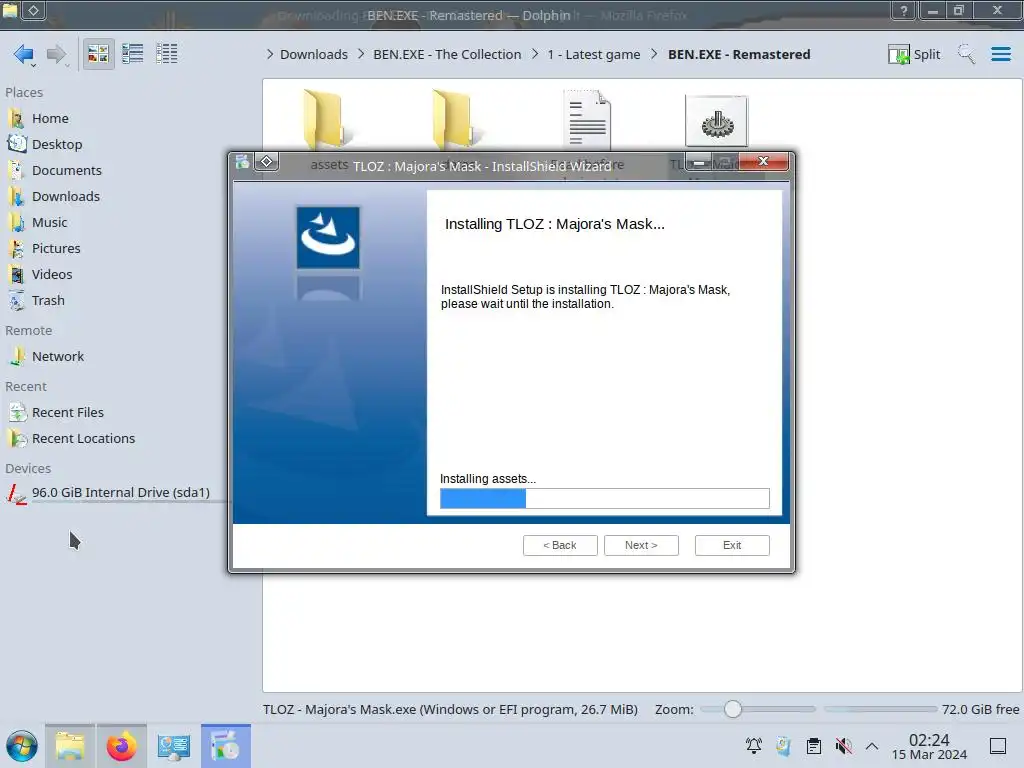1024x768 pixels.
Task: Close the InstallShield Wizard window
Action: (x=763, y=161)
